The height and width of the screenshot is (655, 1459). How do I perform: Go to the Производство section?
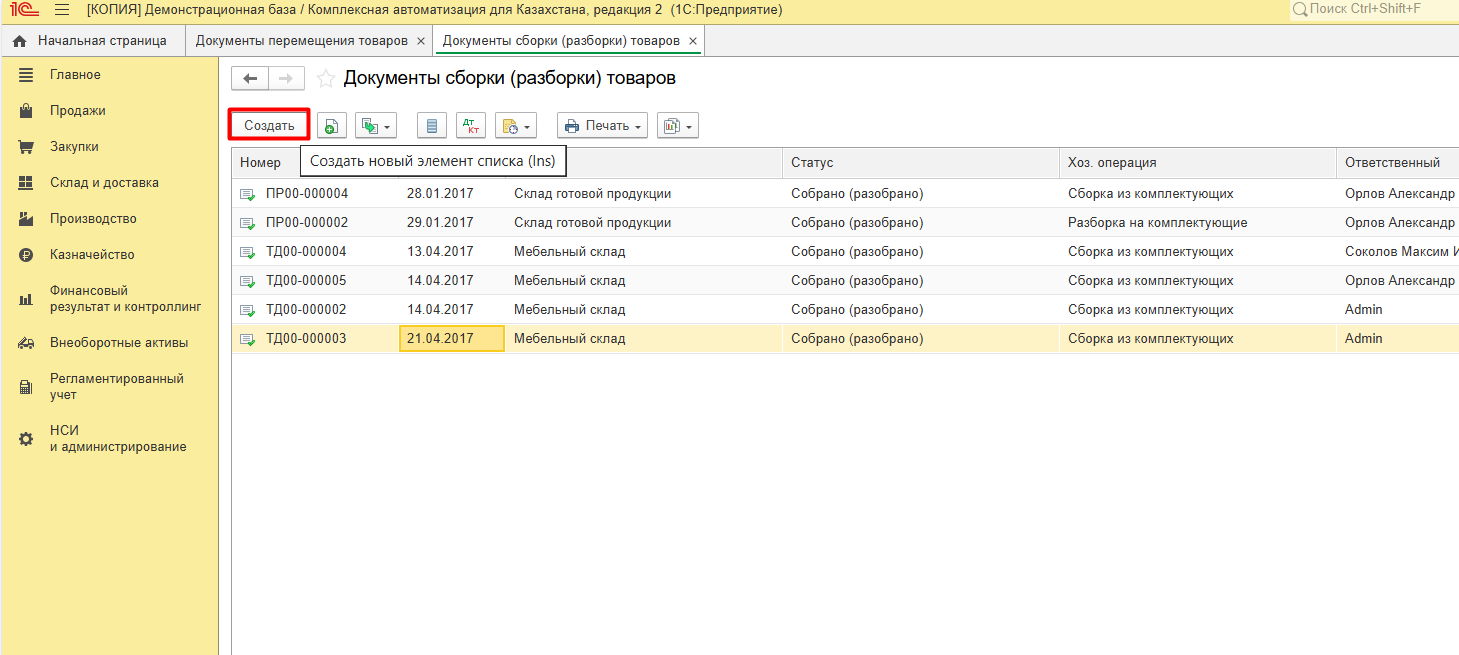point(93,219)
